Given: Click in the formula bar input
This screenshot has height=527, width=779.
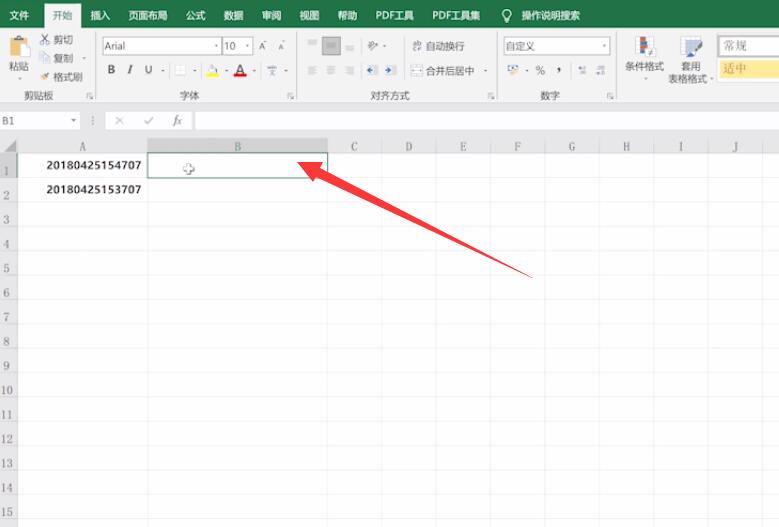Looking at the screenshot, I should pos(487,121).
